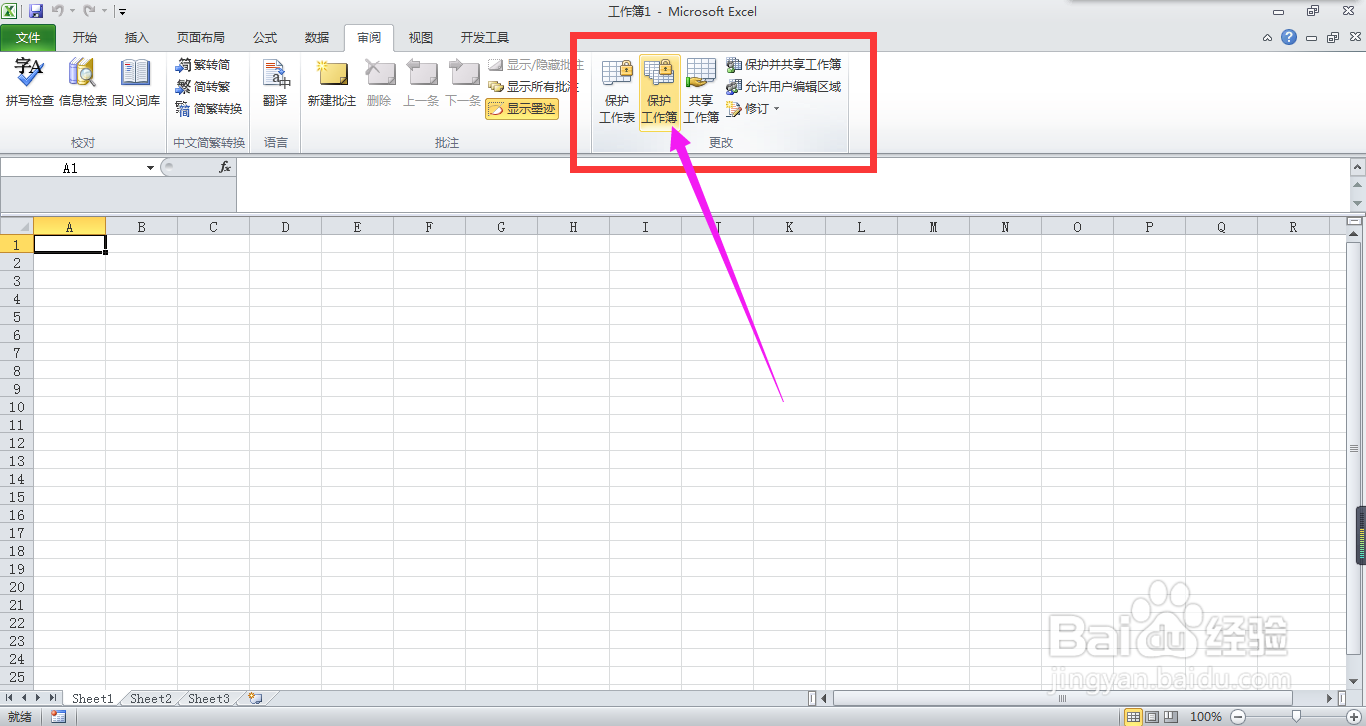The width and height of the screenshot is (1366, 726).
Task: Click Show/Hide Comment (显示/隐藏批注)
Action: [535, 65]
